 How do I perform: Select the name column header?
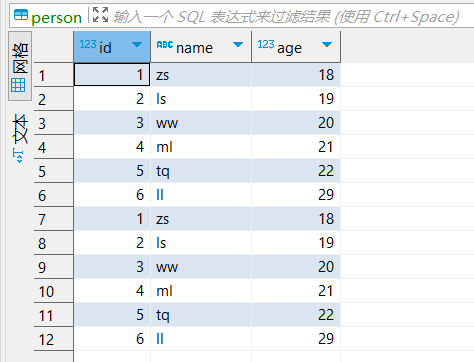click(201, 47)
